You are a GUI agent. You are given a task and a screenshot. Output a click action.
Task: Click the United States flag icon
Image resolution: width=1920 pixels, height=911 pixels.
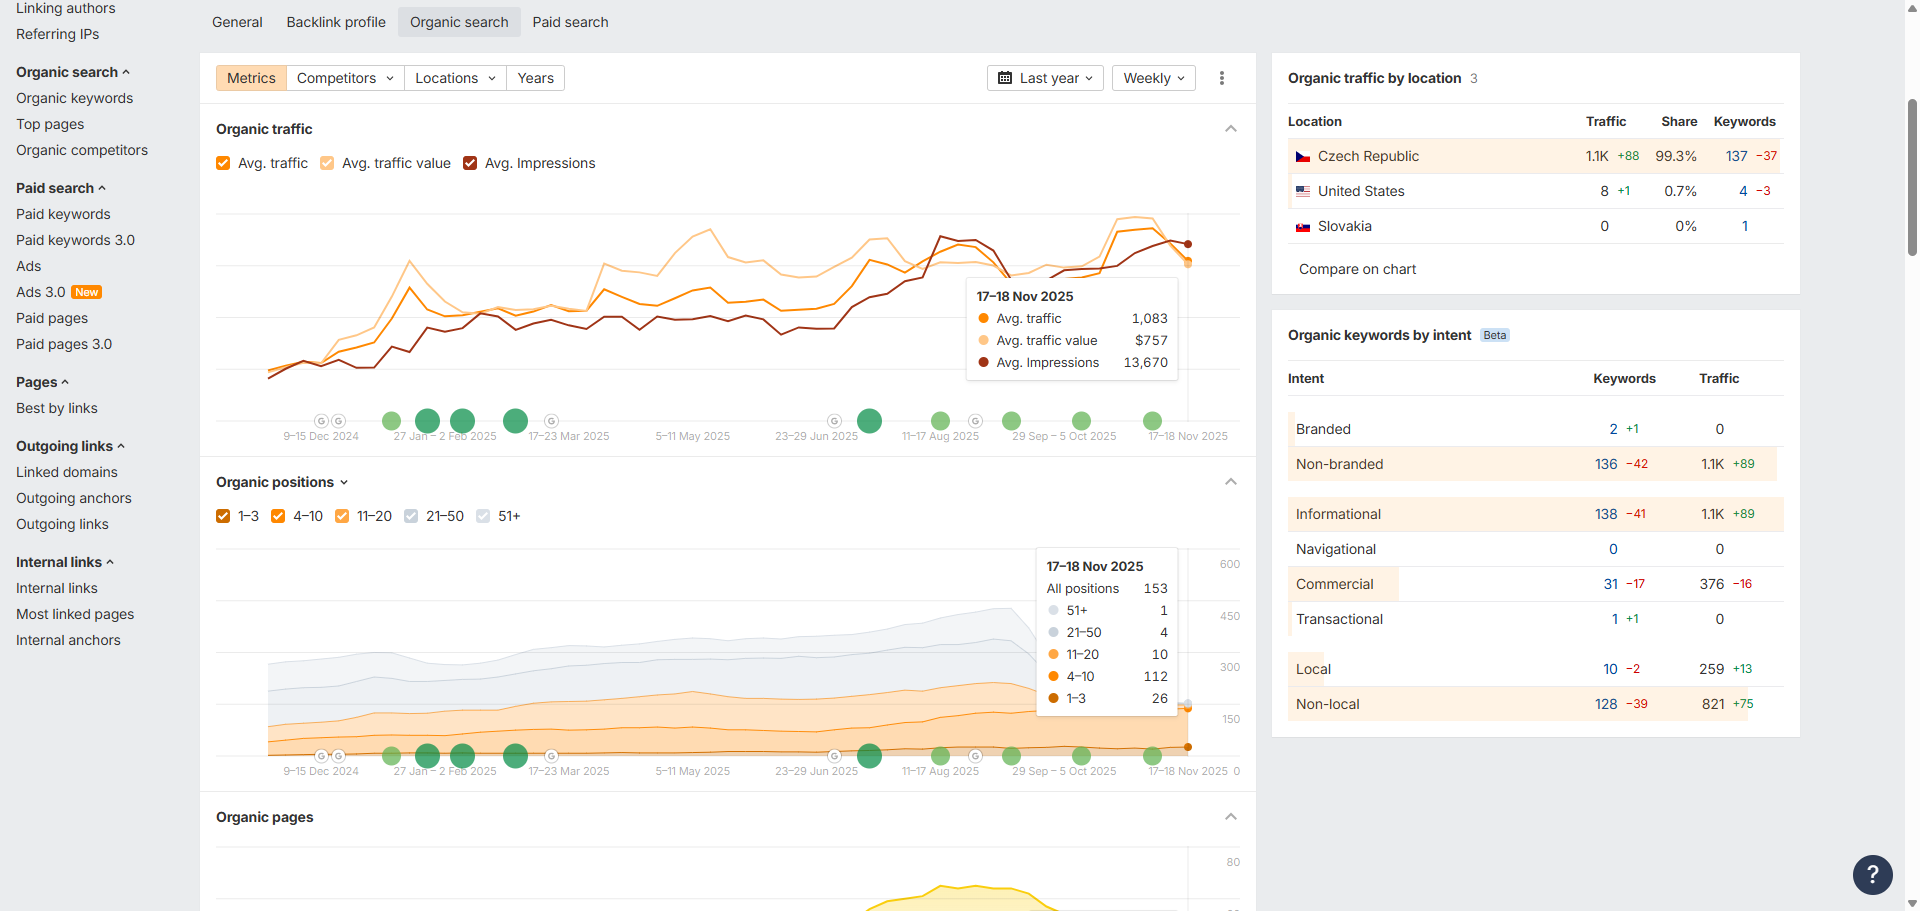point(1302,191)
